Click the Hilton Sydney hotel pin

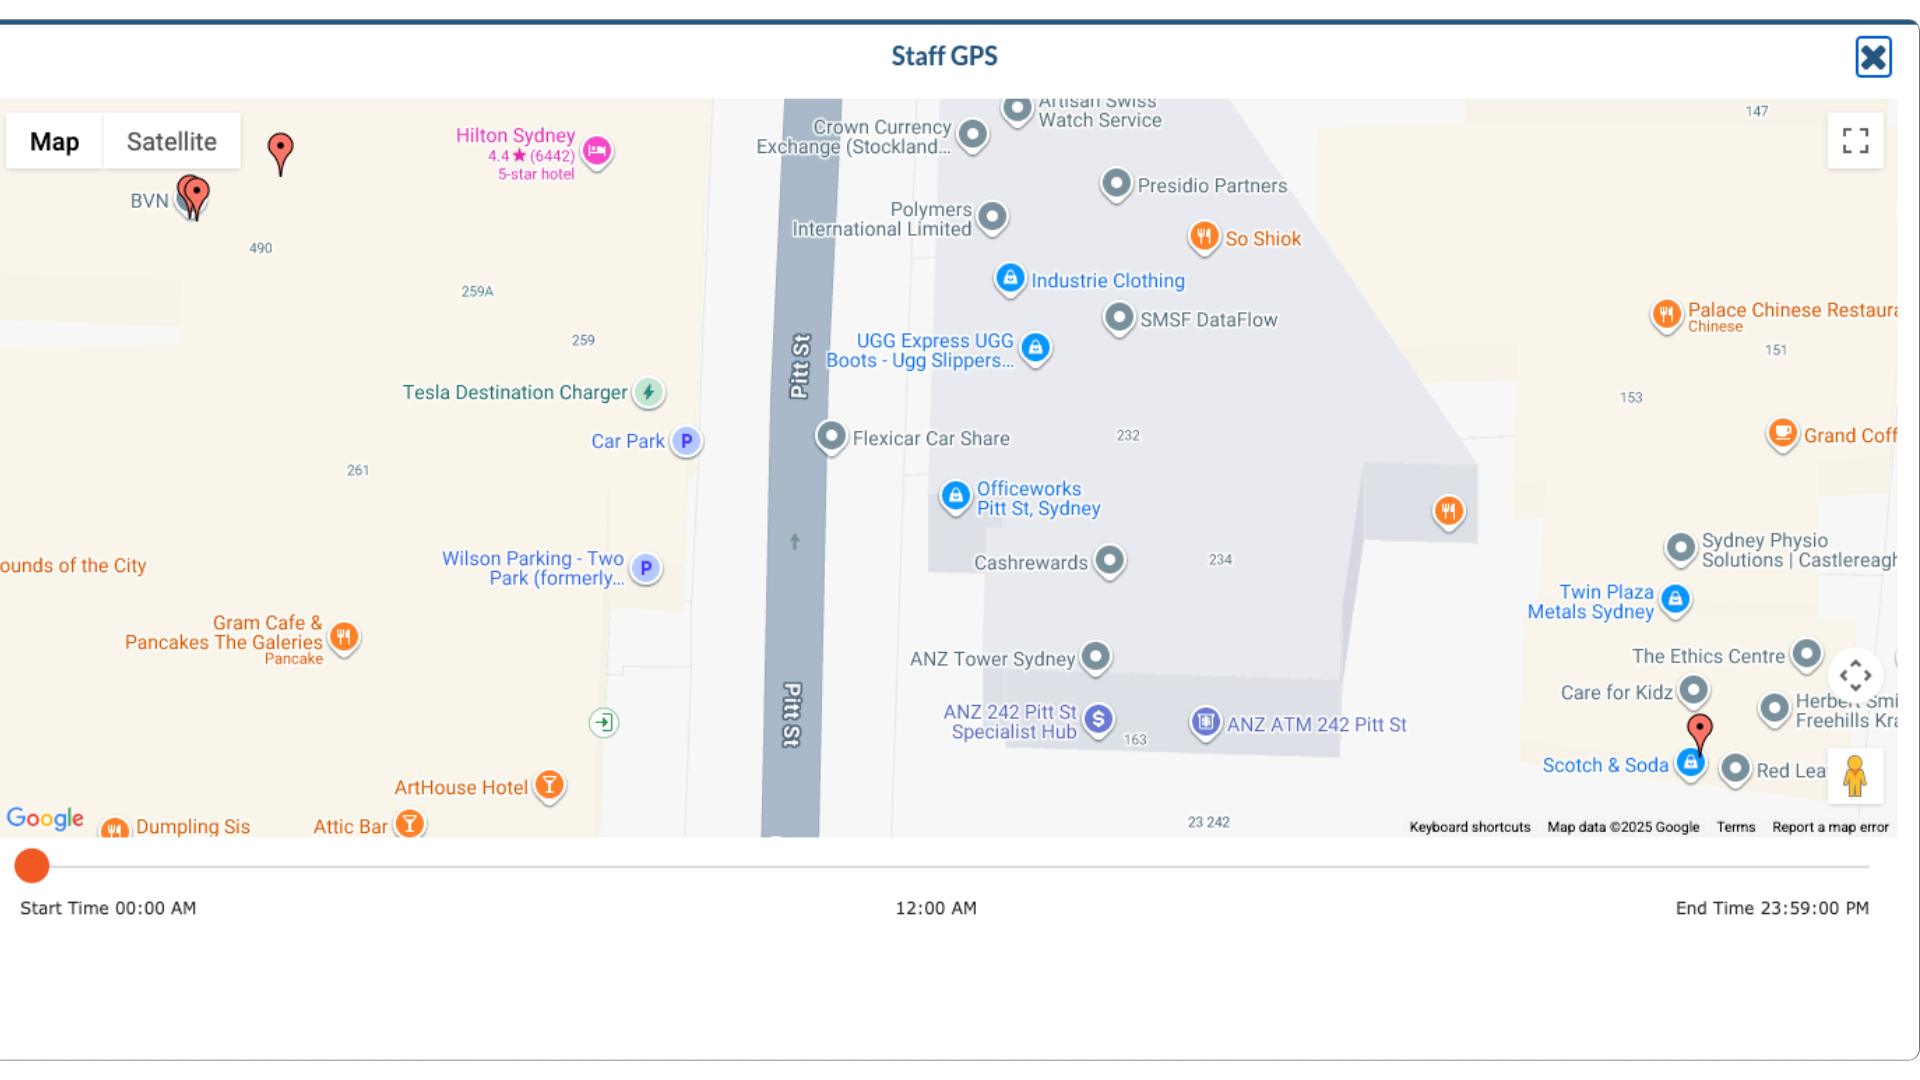coord(597,151)
